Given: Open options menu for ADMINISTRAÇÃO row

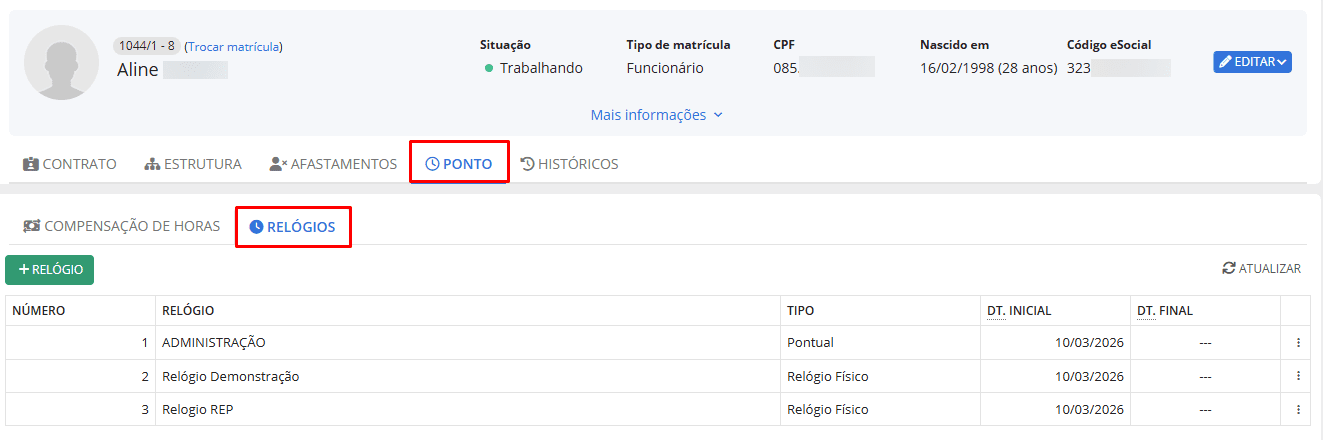Looking at the screenshot, I should pos(1298,343).
